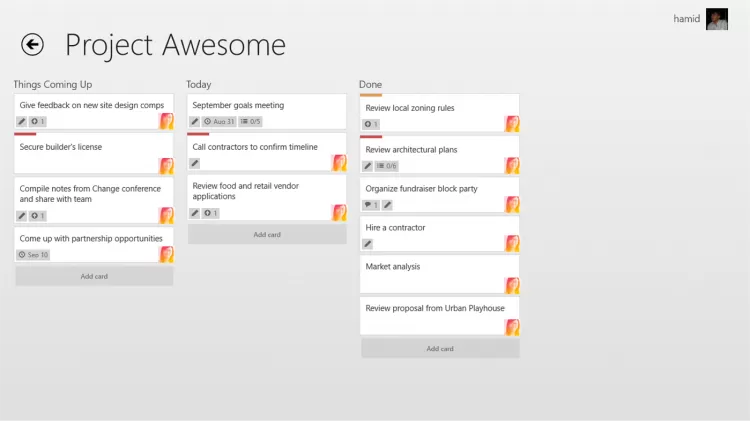
Task: Click member avatar on site design comps card
Action: click(166, 121)
